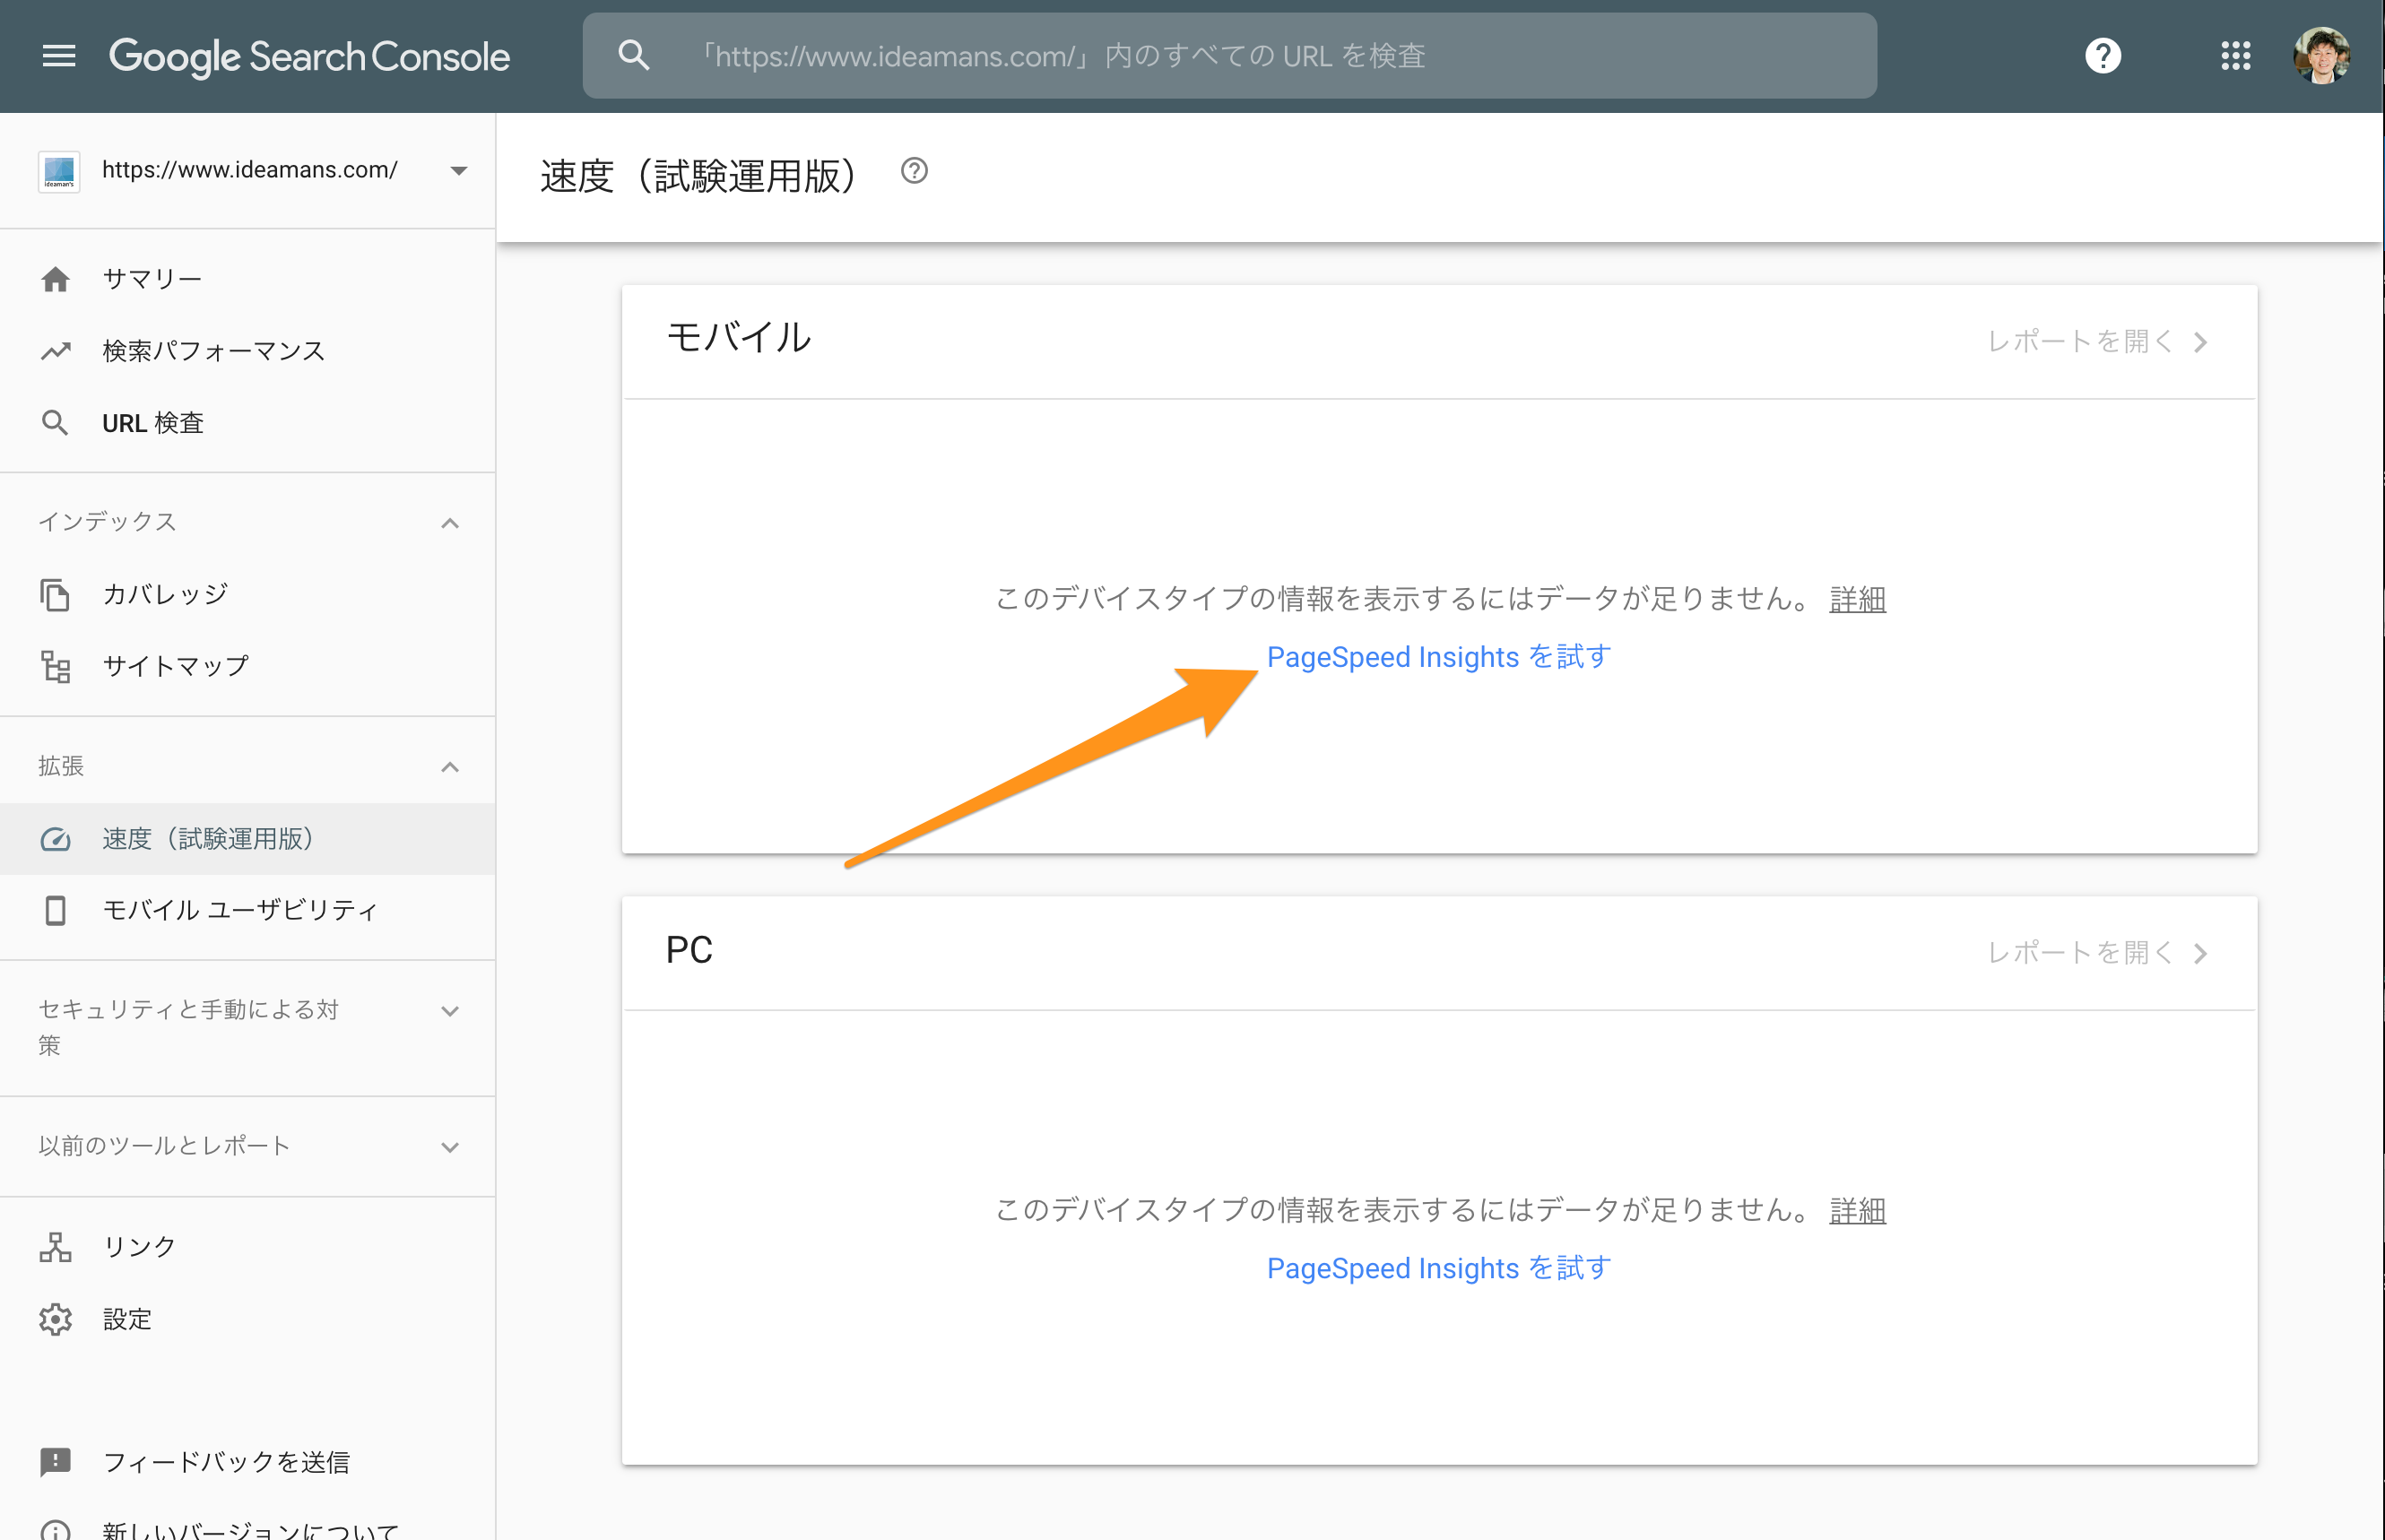Click the search magnifier icon in top bar
This screenshot has width=2385, height=1540.
coord(634,56)
